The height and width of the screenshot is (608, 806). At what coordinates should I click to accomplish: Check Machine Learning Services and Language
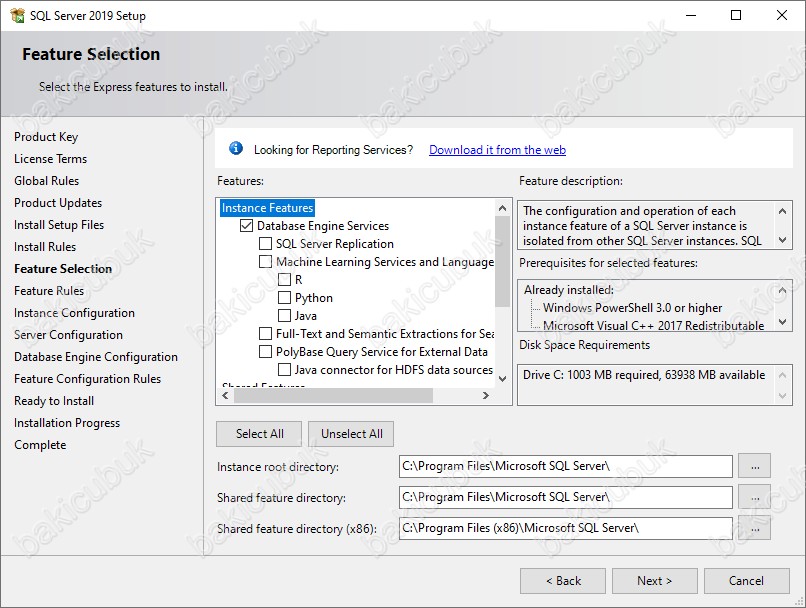(265, 262)
